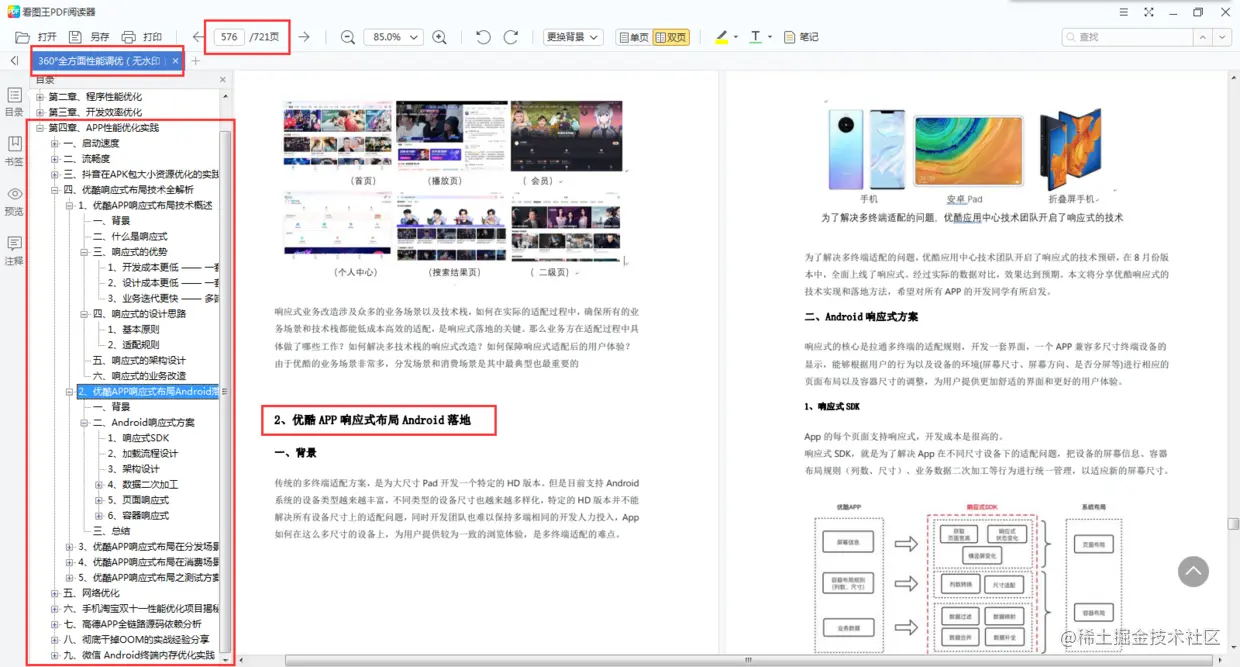This screenshot has height=667, width=1240.
Task: Close the 目录 outline panel
Action: 223,80
